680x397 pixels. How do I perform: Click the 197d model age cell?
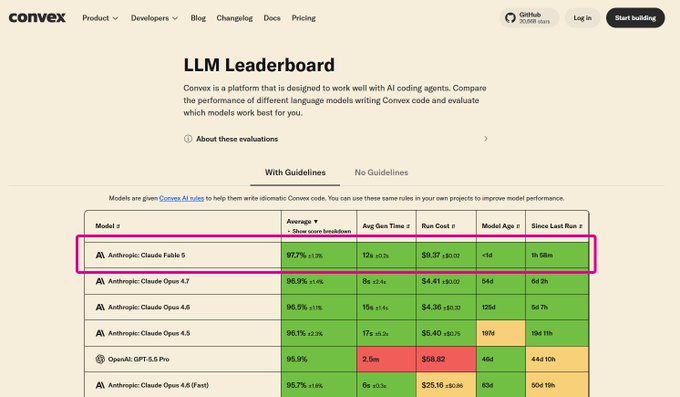click(501, 333)
